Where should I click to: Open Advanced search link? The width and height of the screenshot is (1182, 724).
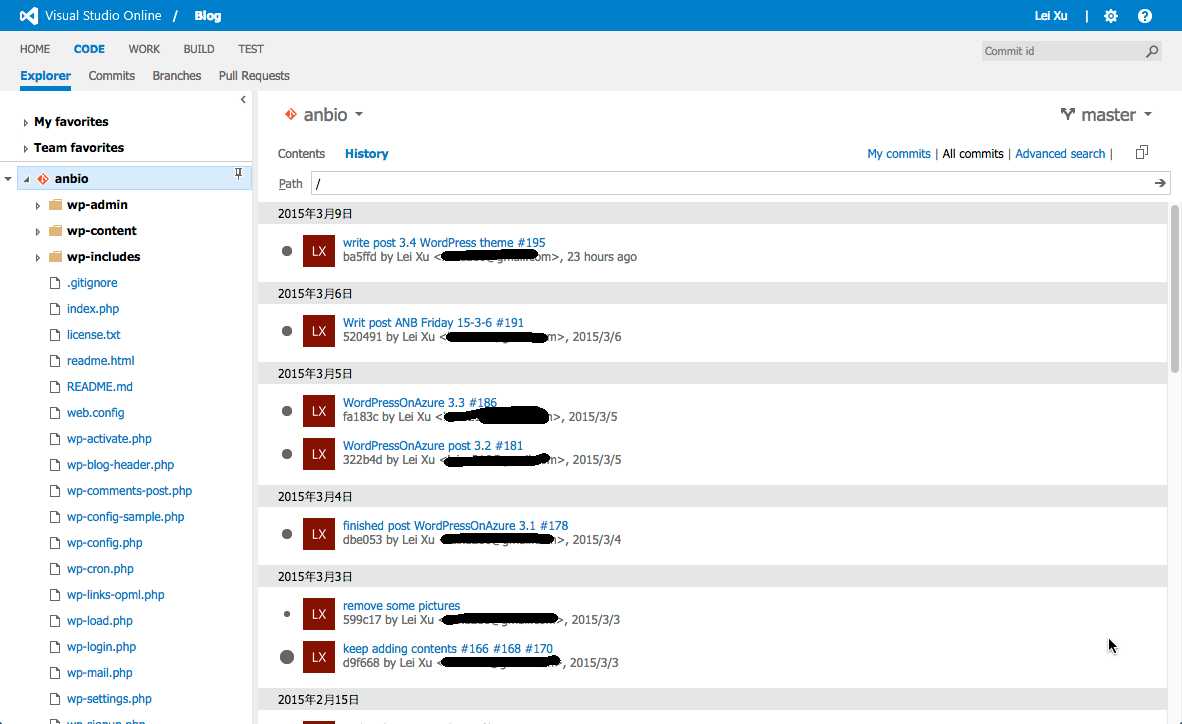(x=1060, y=153)
